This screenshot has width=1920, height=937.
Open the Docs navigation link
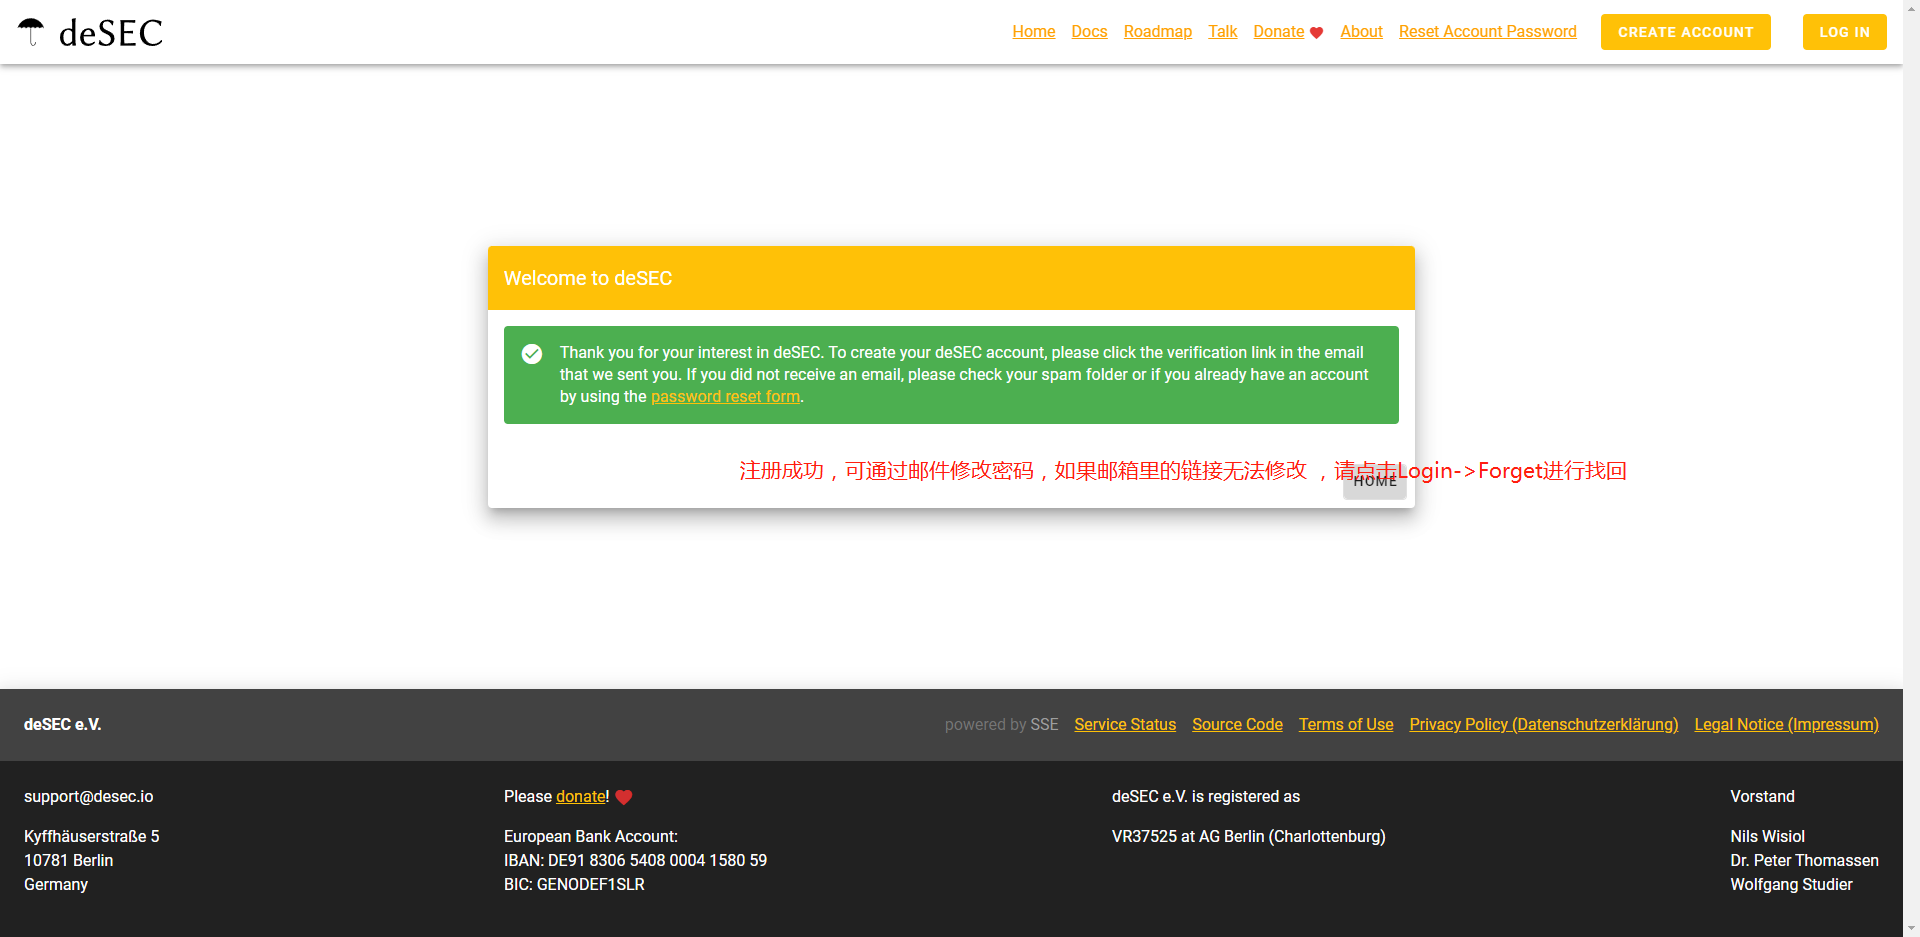(1089, 32)
